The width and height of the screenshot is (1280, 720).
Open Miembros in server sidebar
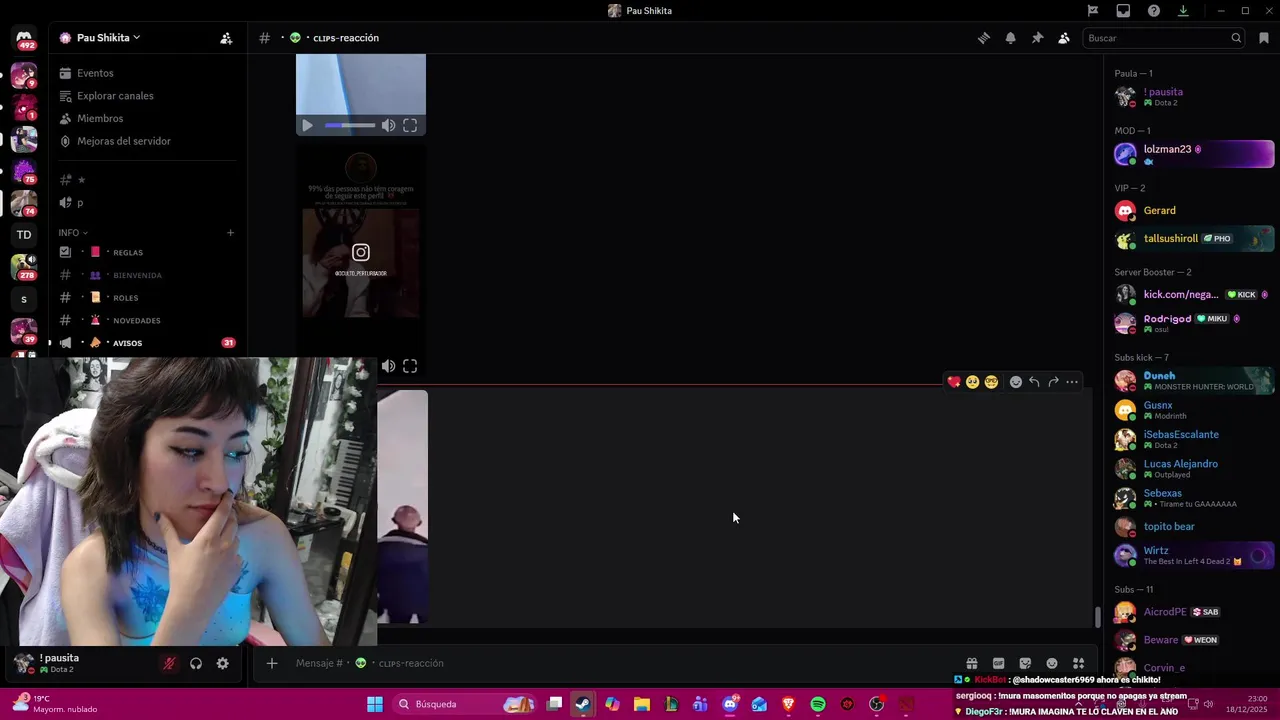tap(148, 118)
